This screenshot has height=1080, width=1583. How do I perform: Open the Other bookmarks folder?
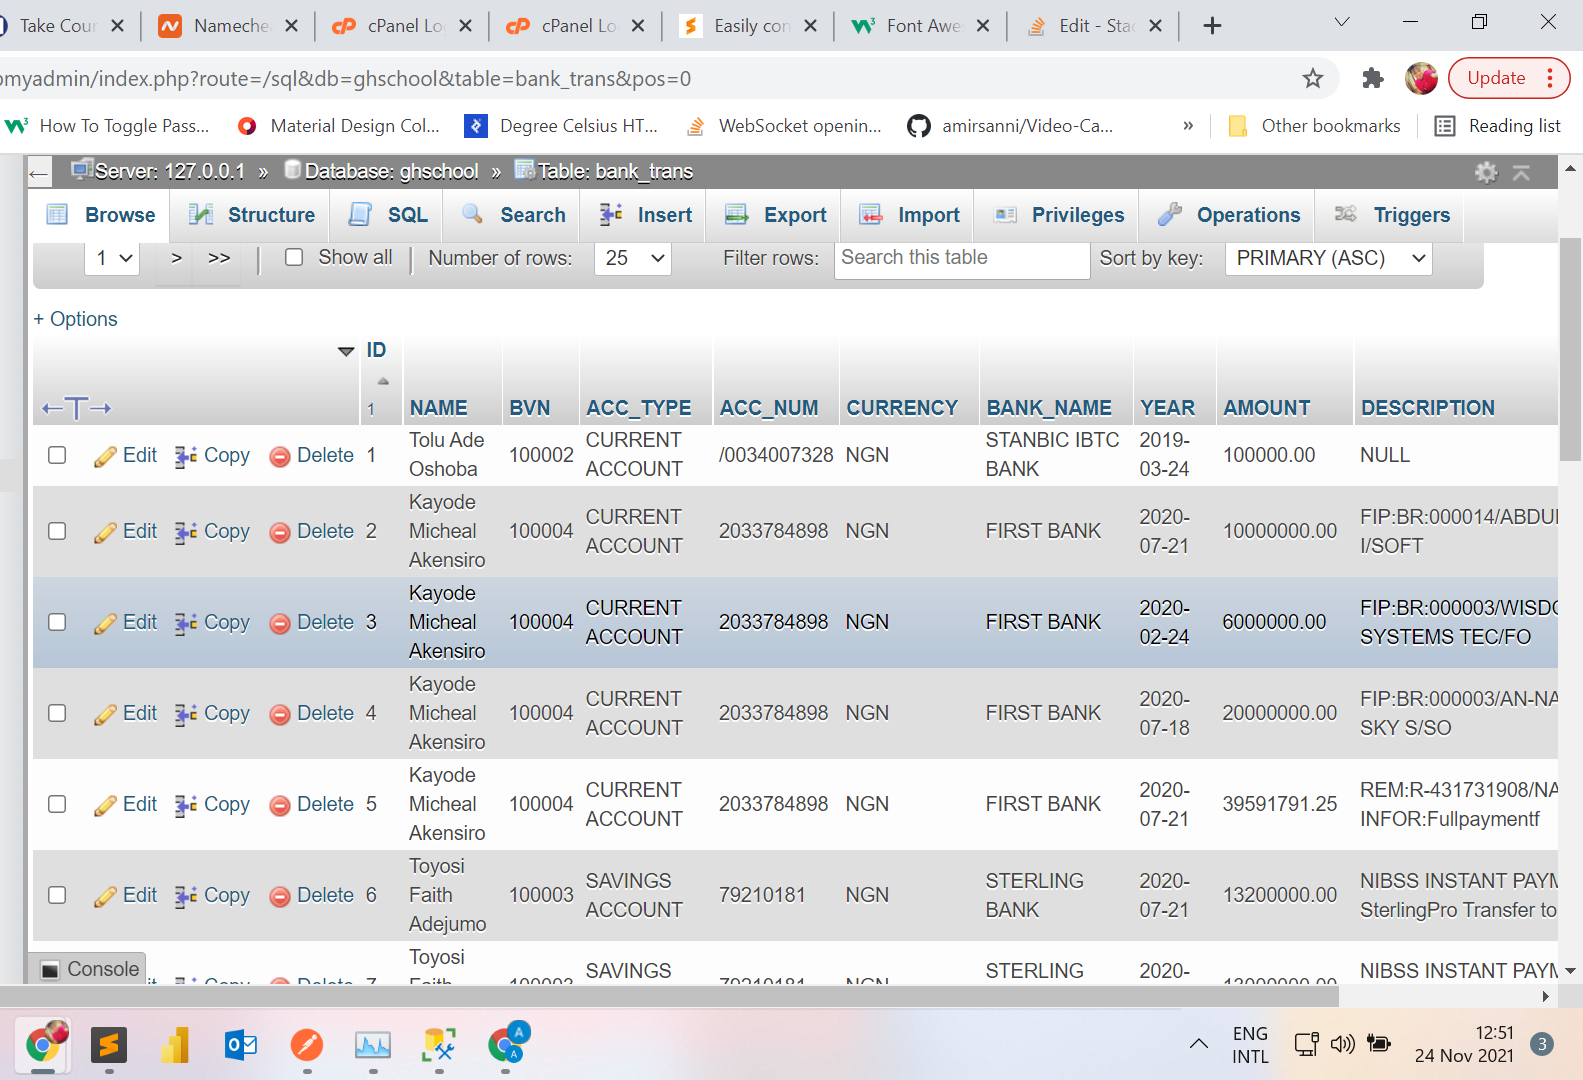point(1314,126)
